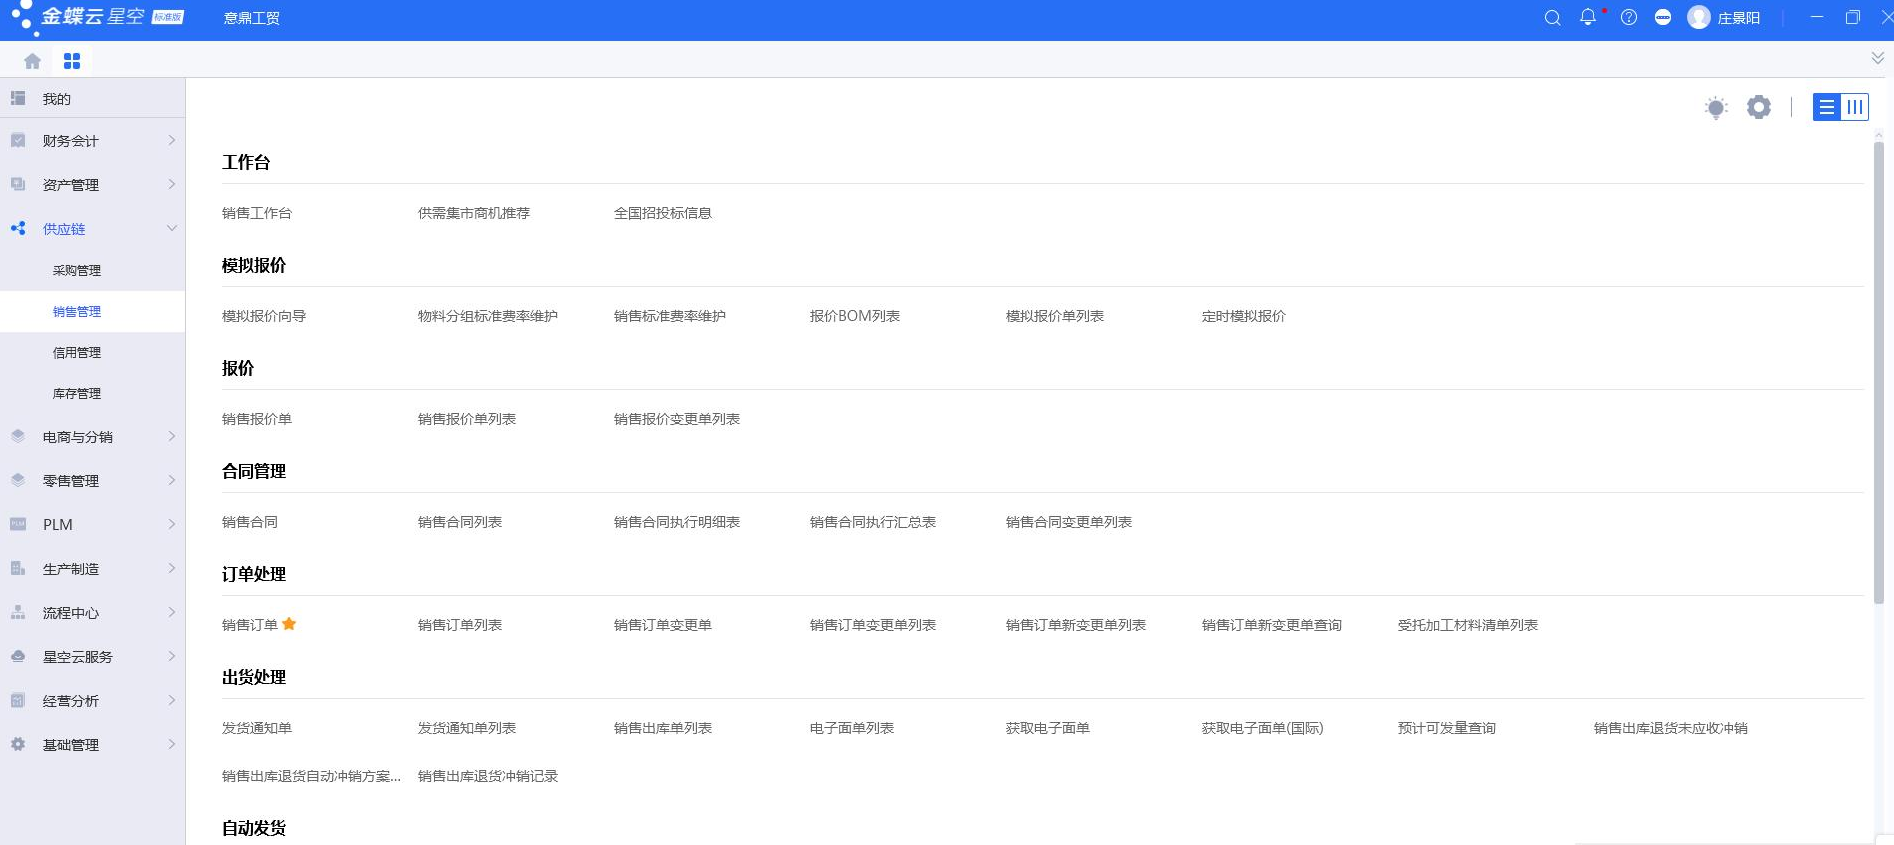The width and height of the screenshot is (1894, 845).
Task: Open 销售报价单列表
Action: 467,419
